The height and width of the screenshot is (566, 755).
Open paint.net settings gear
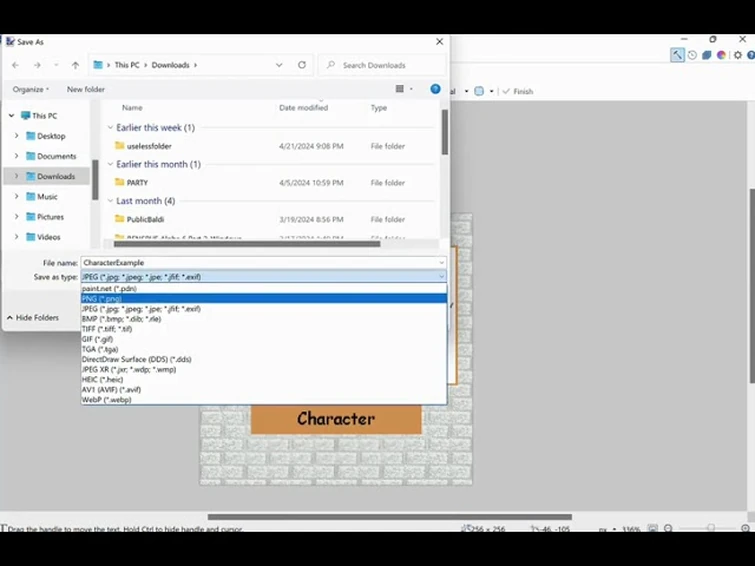pyautogui.click(x=738, y=55)
